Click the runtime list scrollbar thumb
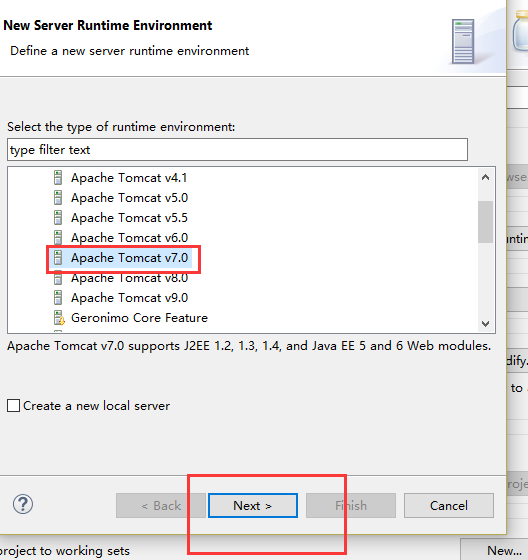 (485, 222)
